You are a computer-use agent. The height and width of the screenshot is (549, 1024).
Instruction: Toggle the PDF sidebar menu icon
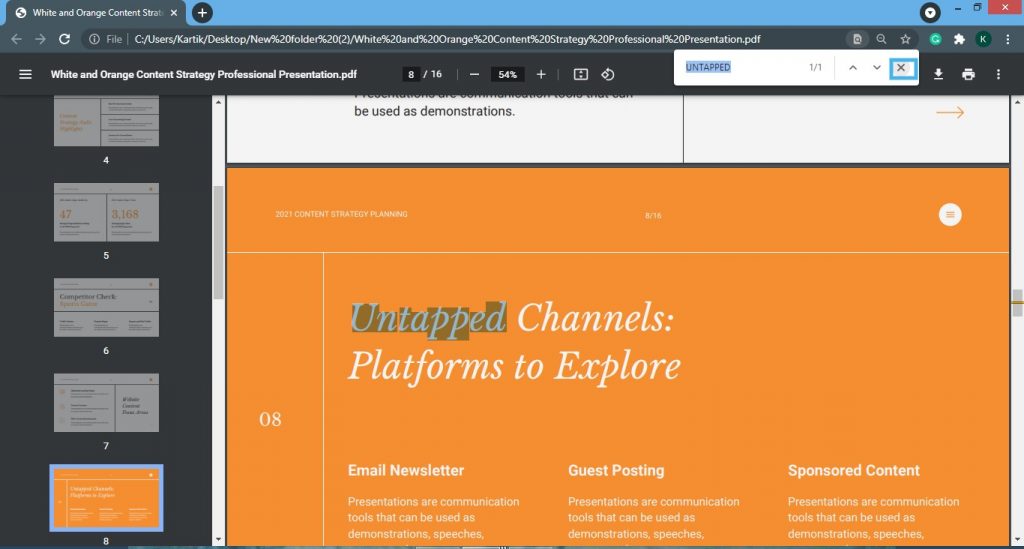[x=25, y=74]
